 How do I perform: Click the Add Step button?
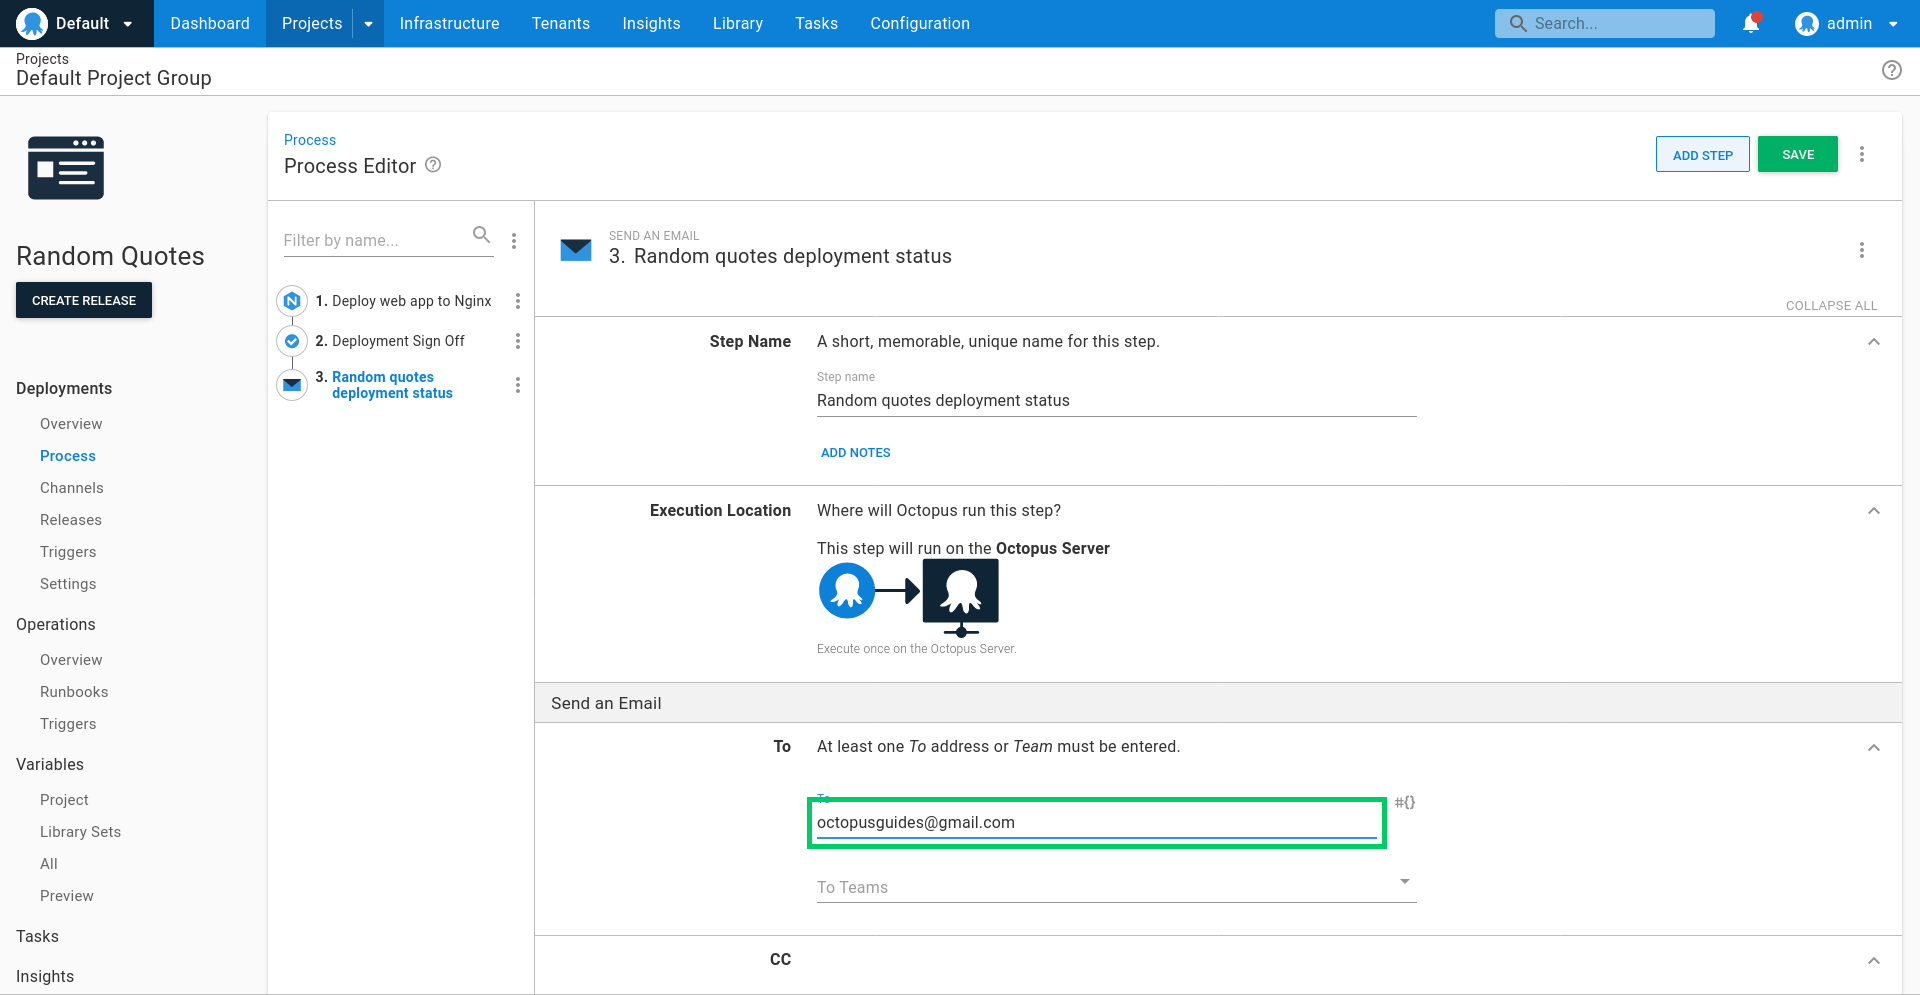coord(1702,154)
